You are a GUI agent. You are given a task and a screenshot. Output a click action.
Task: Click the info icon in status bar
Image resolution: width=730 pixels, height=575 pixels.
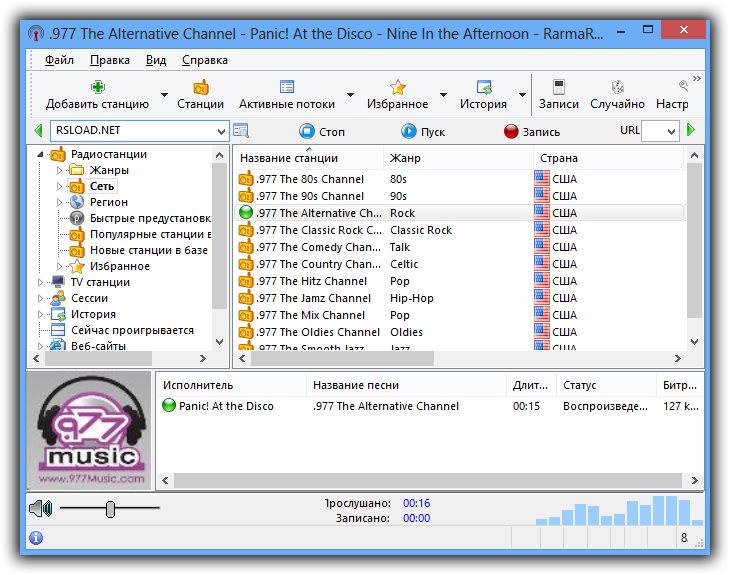pos(36,538)
